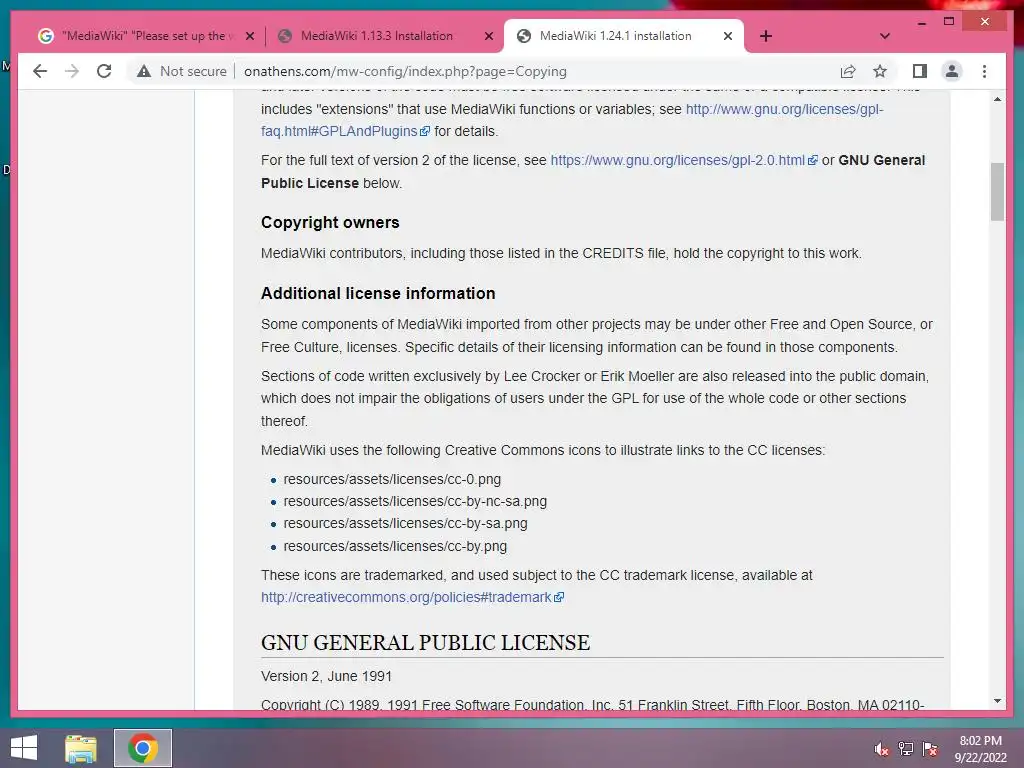
Task: Minimize the Chrome window
Action: (921, 22)
